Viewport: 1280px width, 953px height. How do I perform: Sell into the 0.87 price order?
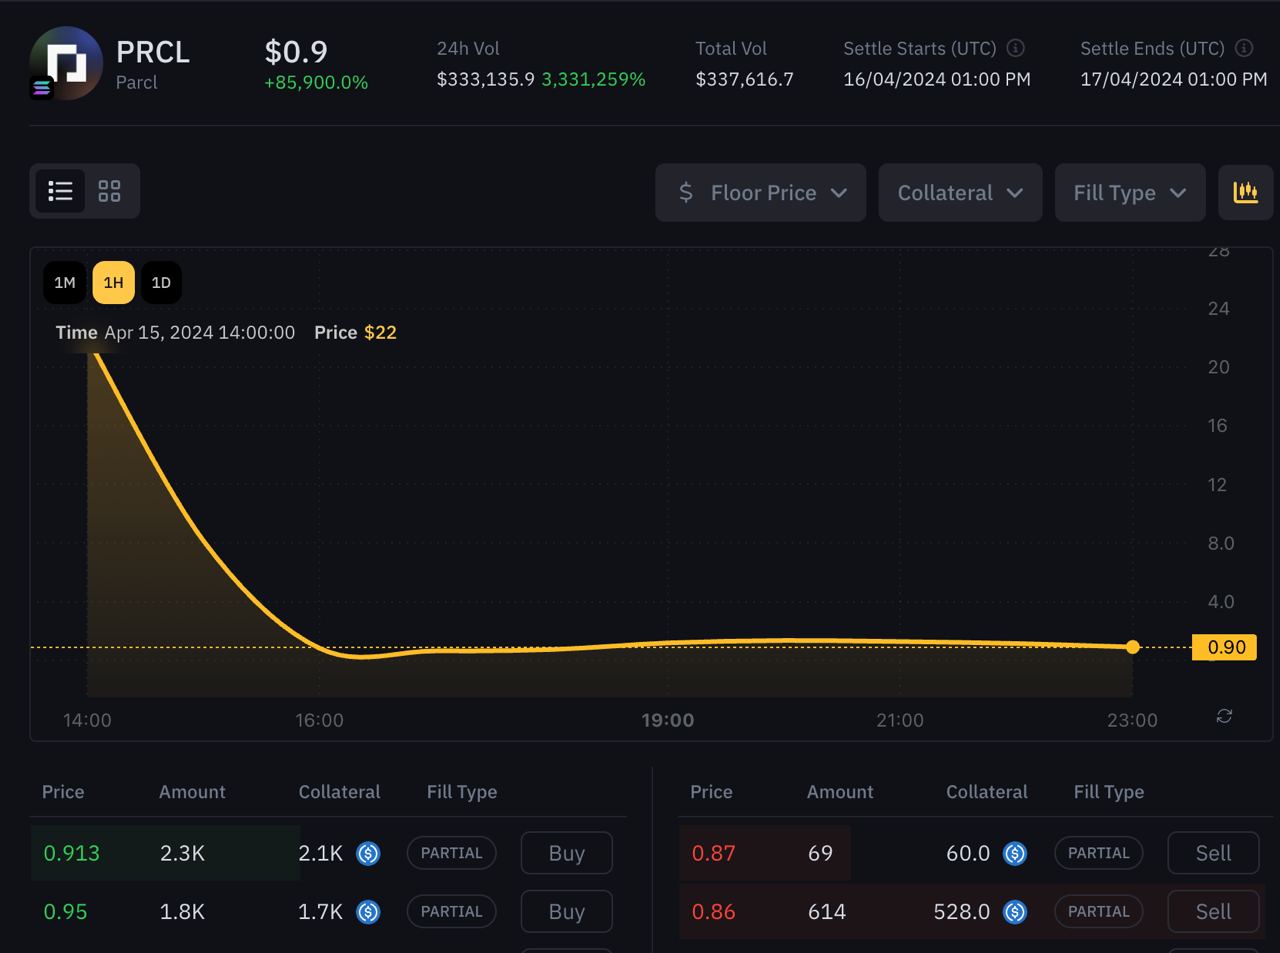point(1213,853)
